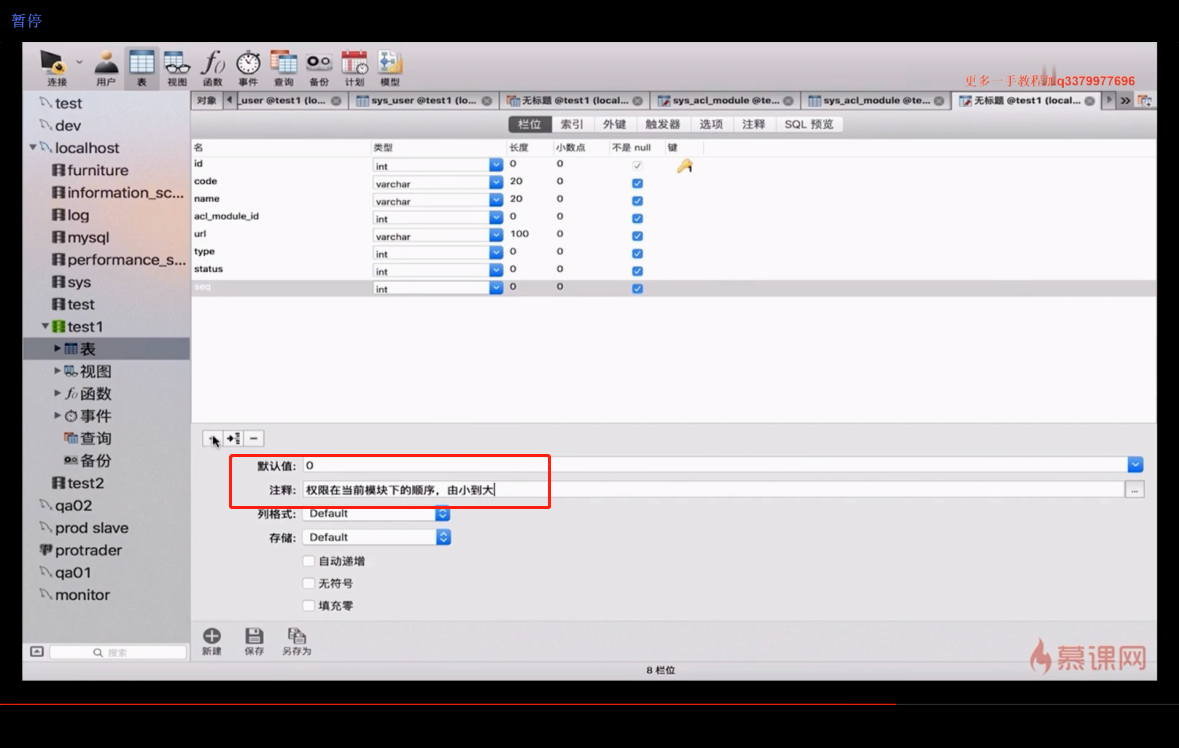Open type dropdown for seq field

click(496, 288)
